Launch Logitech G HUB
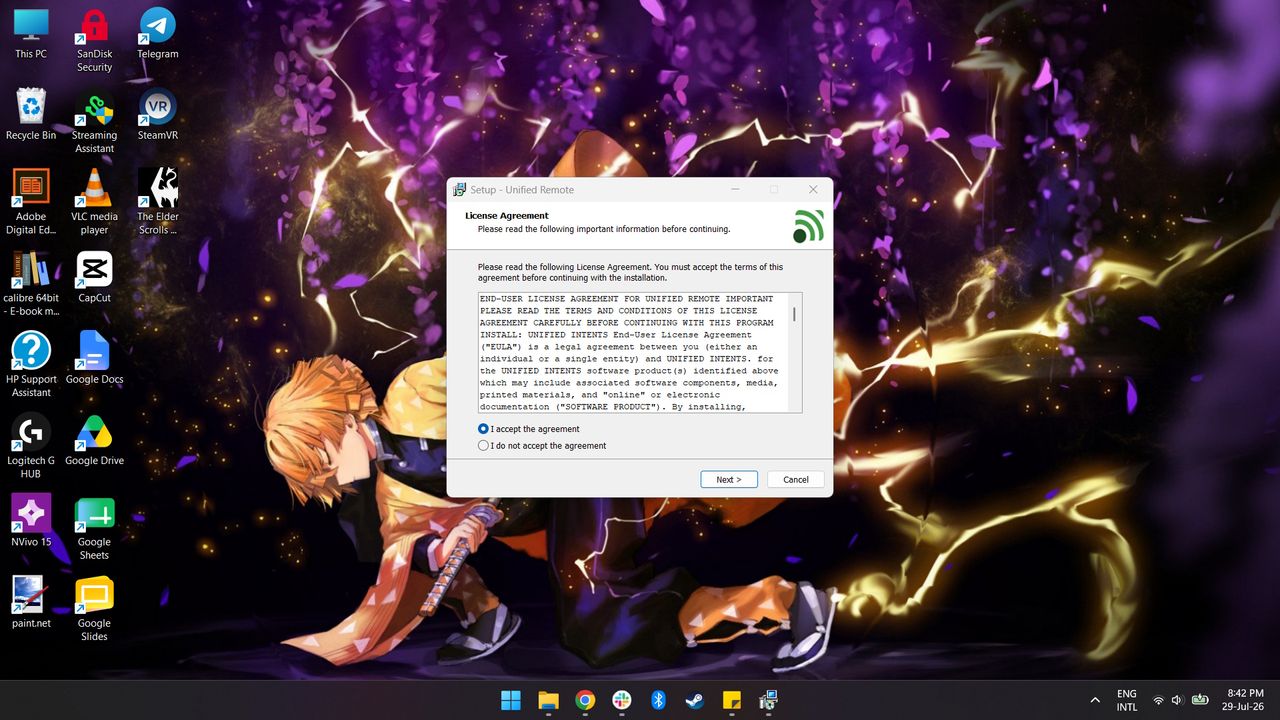 [x=31, y=446]
